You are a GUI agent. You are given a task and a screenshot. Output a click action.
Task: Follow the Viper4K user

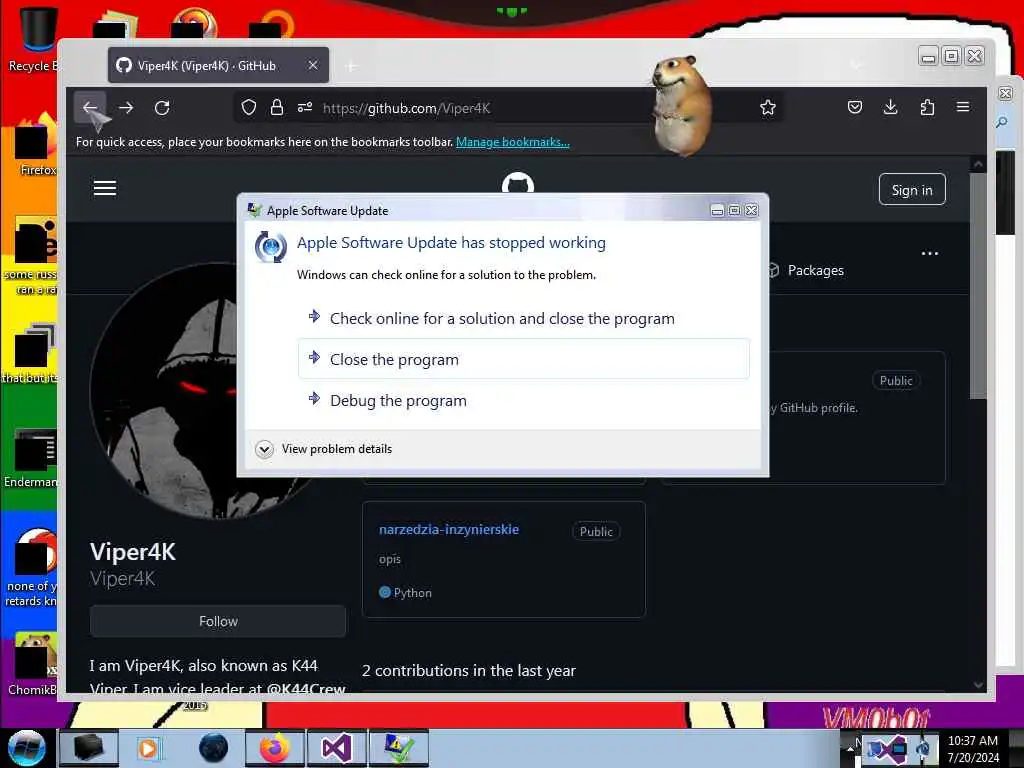tap(218, 621)
